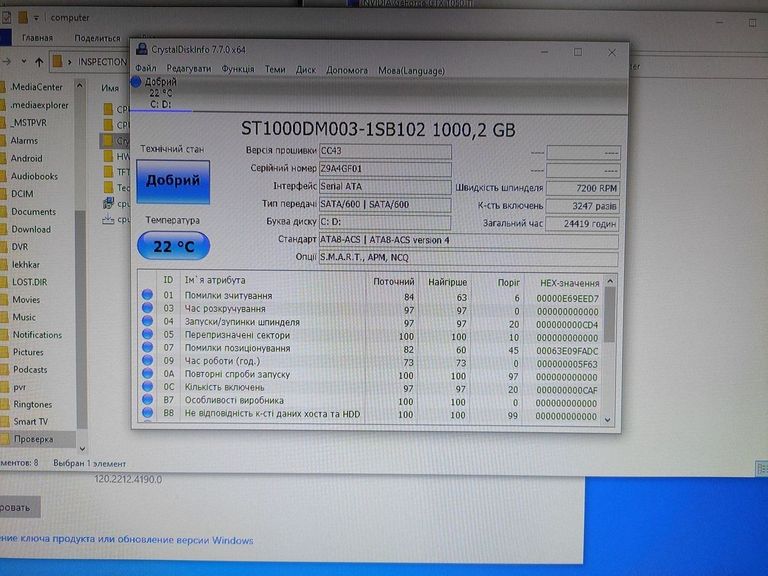This screenshot has height=576, width=768.
Task: Select the Проверка folder in Explorer tree
Action: pyautogui.click(x=33, y=439)
